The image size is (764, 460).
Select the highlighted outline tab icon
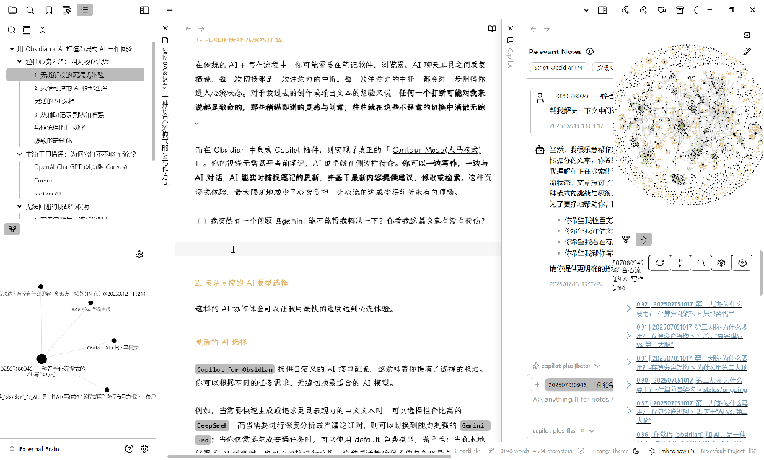coord(85,10)
